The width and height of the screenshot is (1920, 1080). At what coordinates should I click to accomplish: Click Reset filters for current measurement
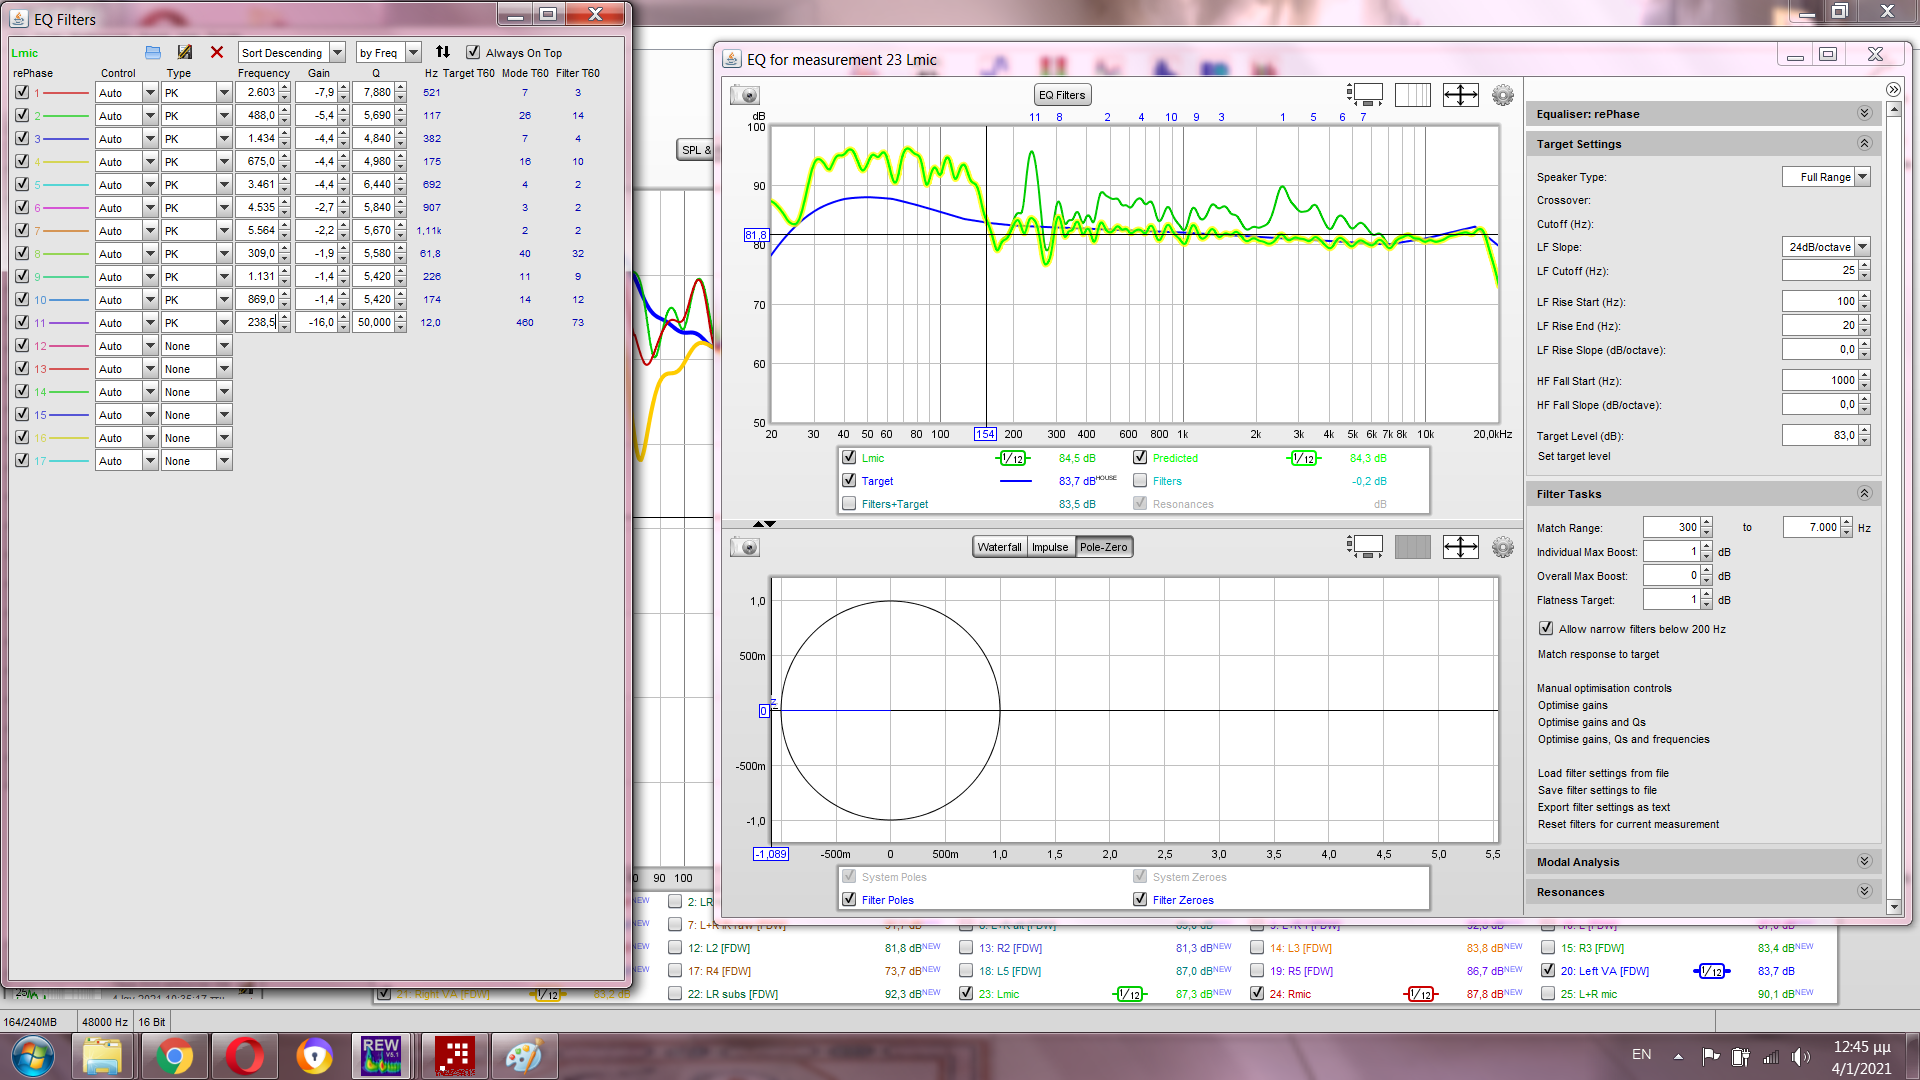pos(1628,824)
